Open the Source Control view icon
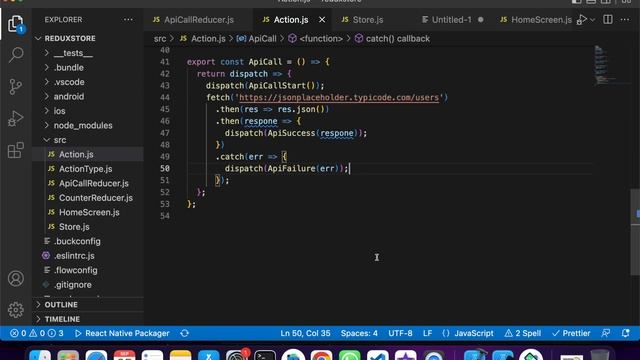The width and height of the screenshot is (640, 360). [x=16, y=87]
